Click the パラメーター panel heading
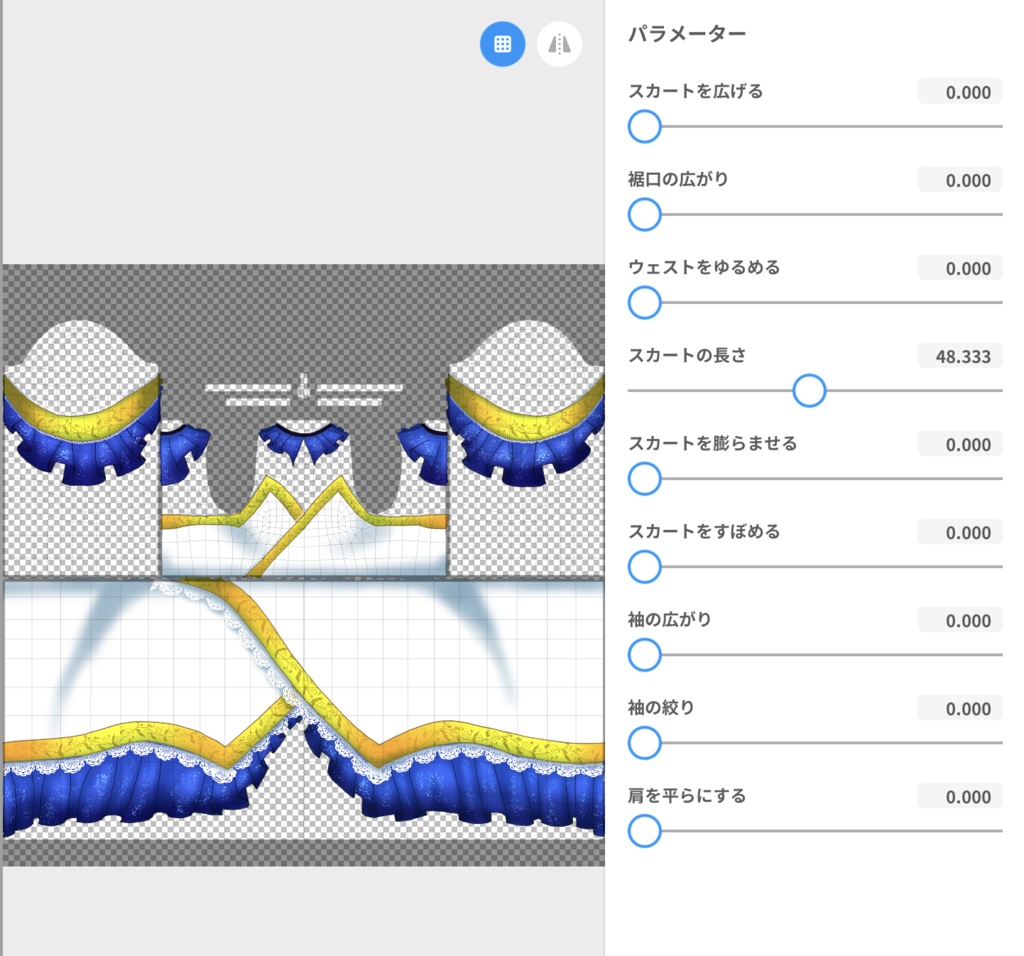Viewport: 1024px width, 956px height. (686, 33)
